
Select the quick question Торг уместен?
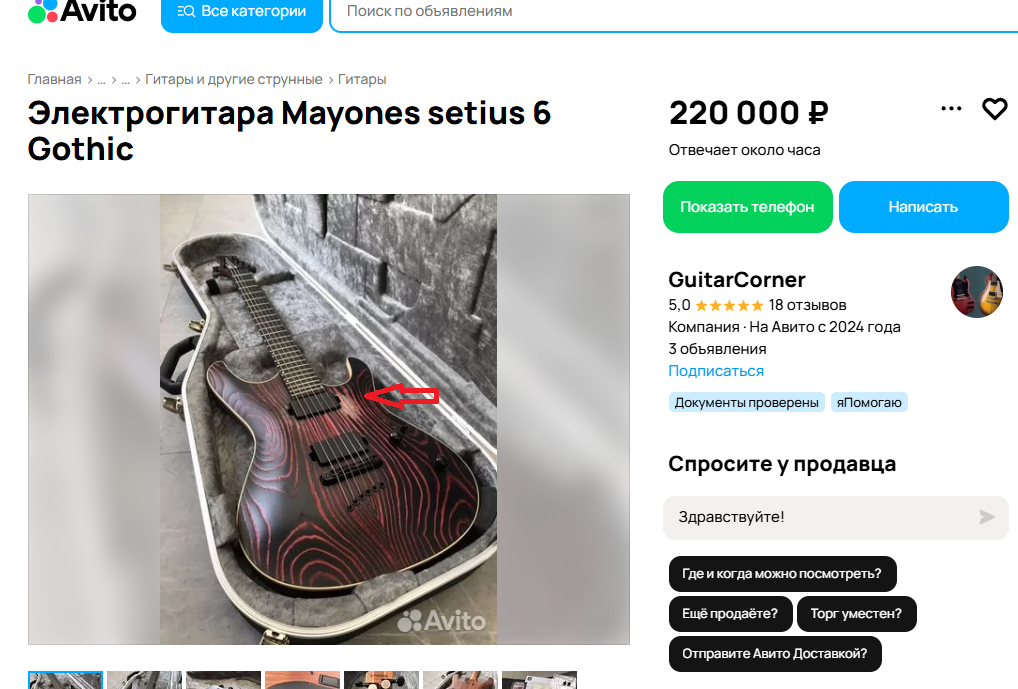(856, 614)
